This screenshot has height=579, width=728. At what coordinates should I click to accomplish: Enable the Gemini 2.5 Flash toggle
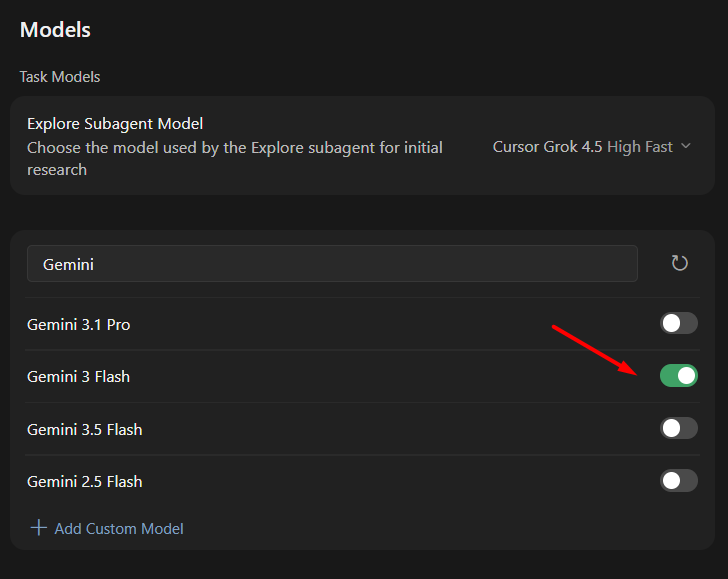[x=678, y=481]
